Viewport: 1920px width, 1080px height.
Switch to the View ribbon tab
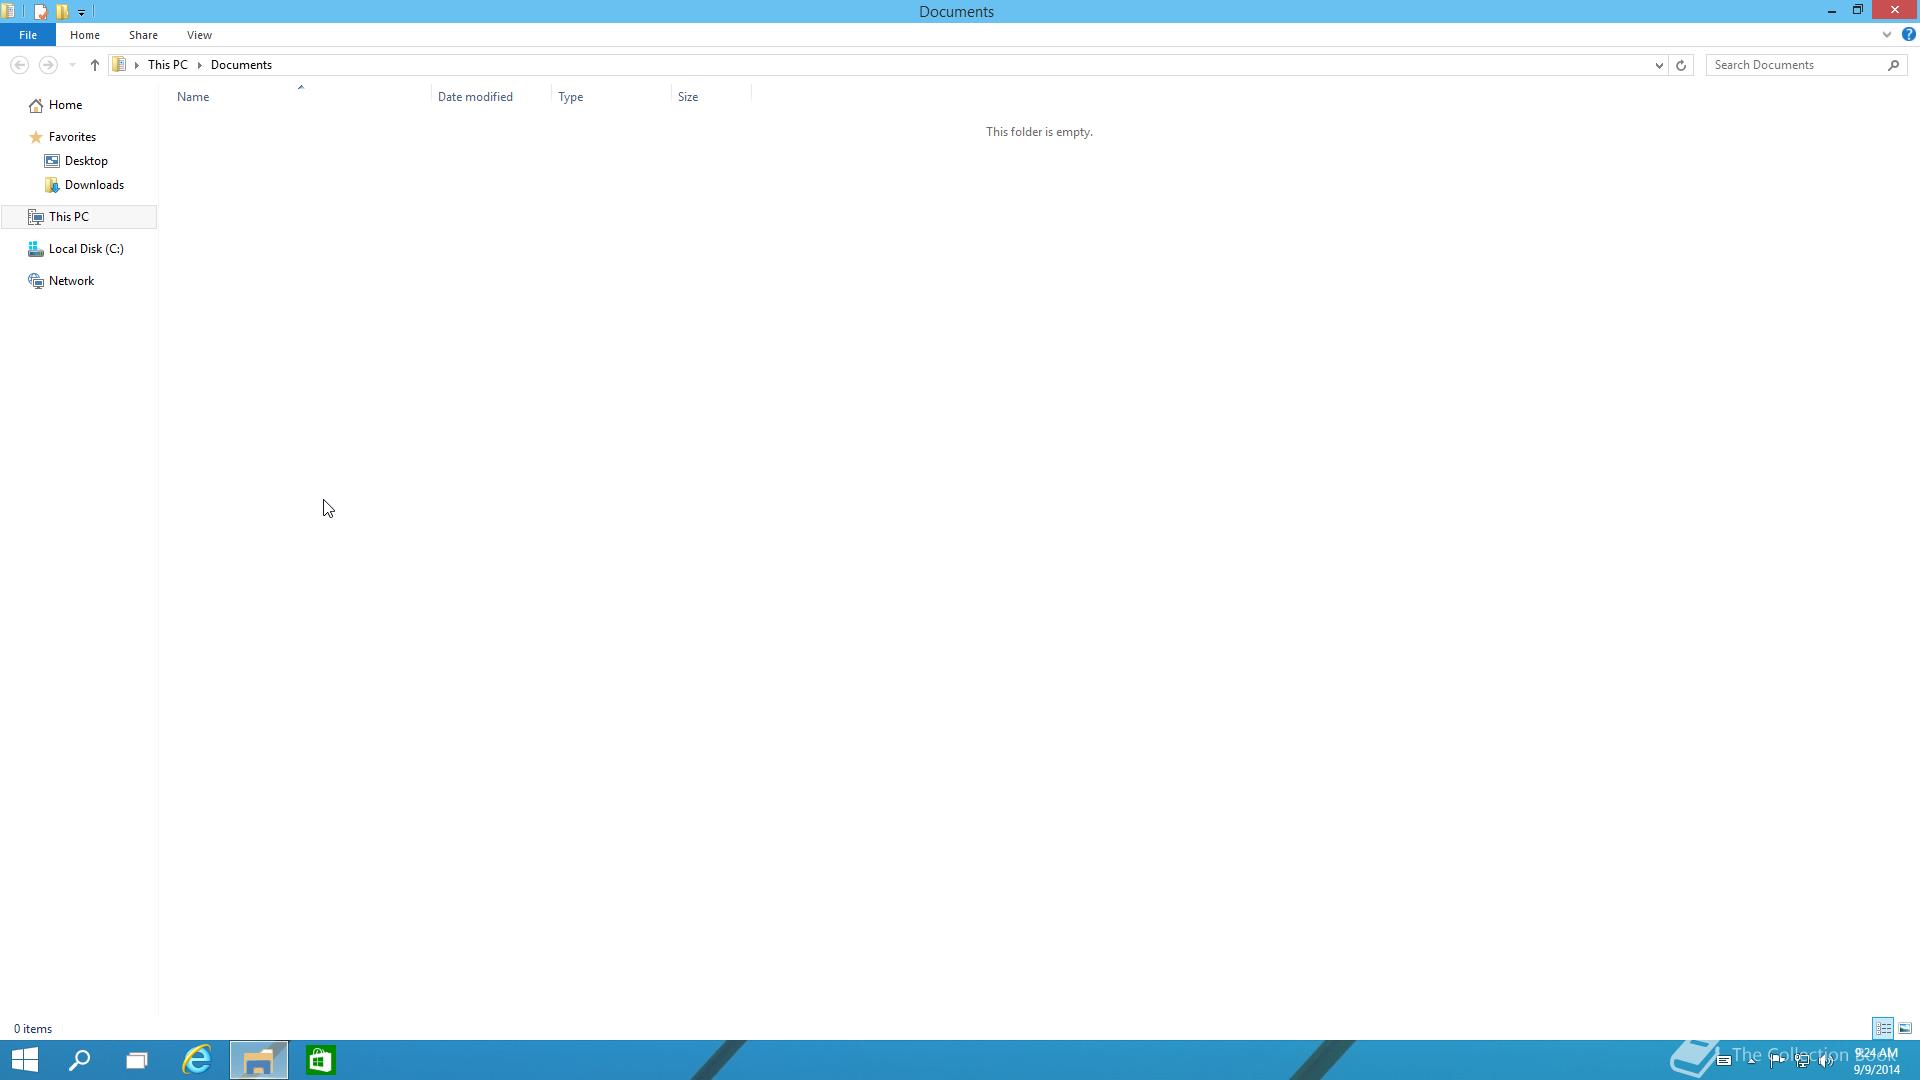(x=199, y=35)
